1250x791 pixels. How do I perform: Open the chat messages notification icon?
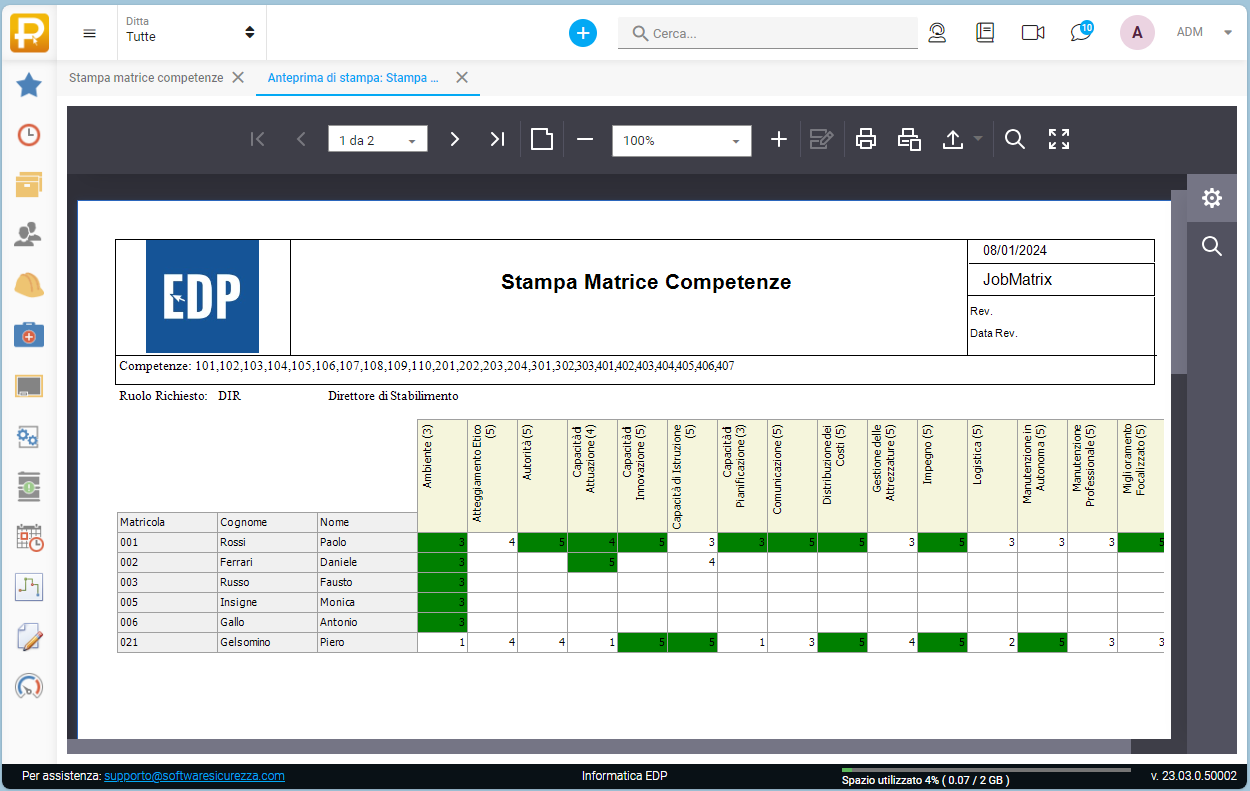click(1080, 32)
